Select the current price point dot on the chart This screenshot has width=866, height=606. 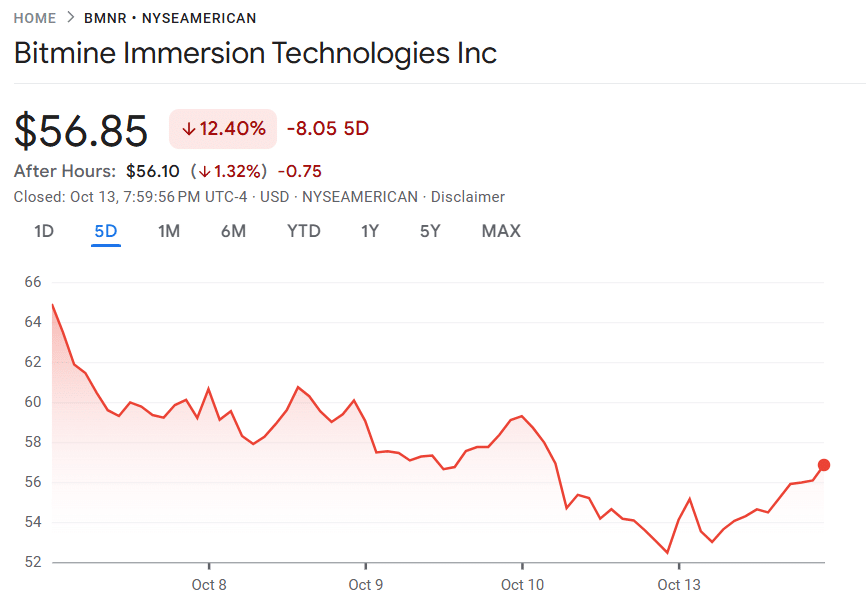point(824,464)
